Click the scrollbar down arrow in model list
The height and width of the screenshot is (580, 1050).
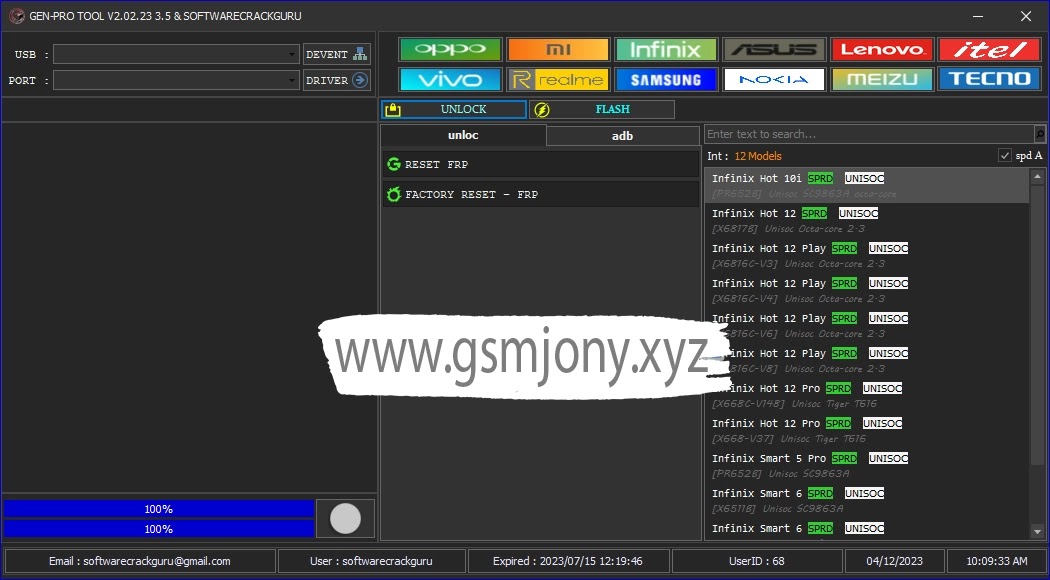tap(1037, 532)
